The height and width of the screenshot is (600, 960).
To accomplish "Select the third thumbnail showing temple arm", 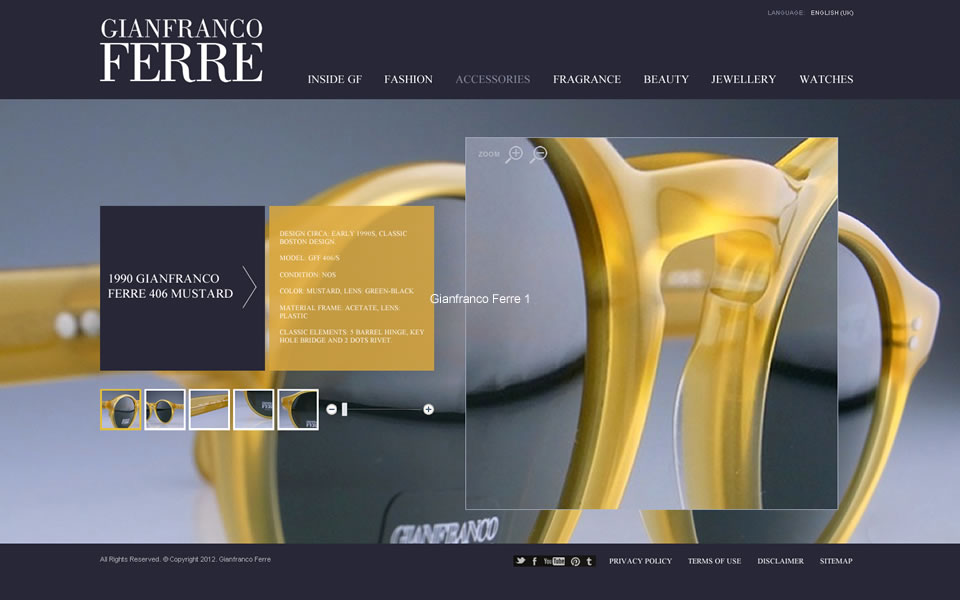I will click(209, 410).
